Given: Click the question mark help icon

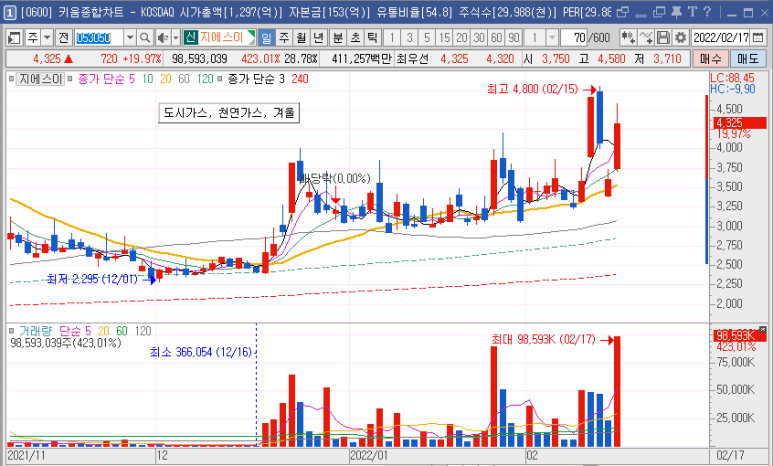Looking at the screenshot, I should point(707,12).
